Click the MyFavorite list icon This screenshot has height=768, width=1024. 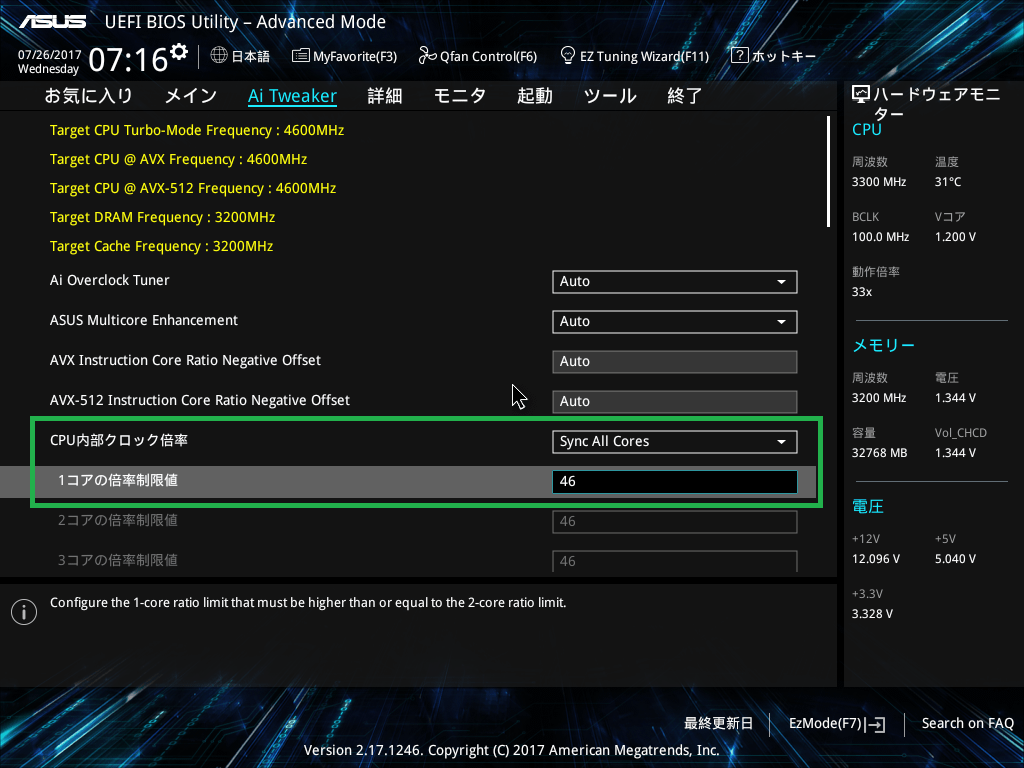pyautogui.click(x=300, y=56)
